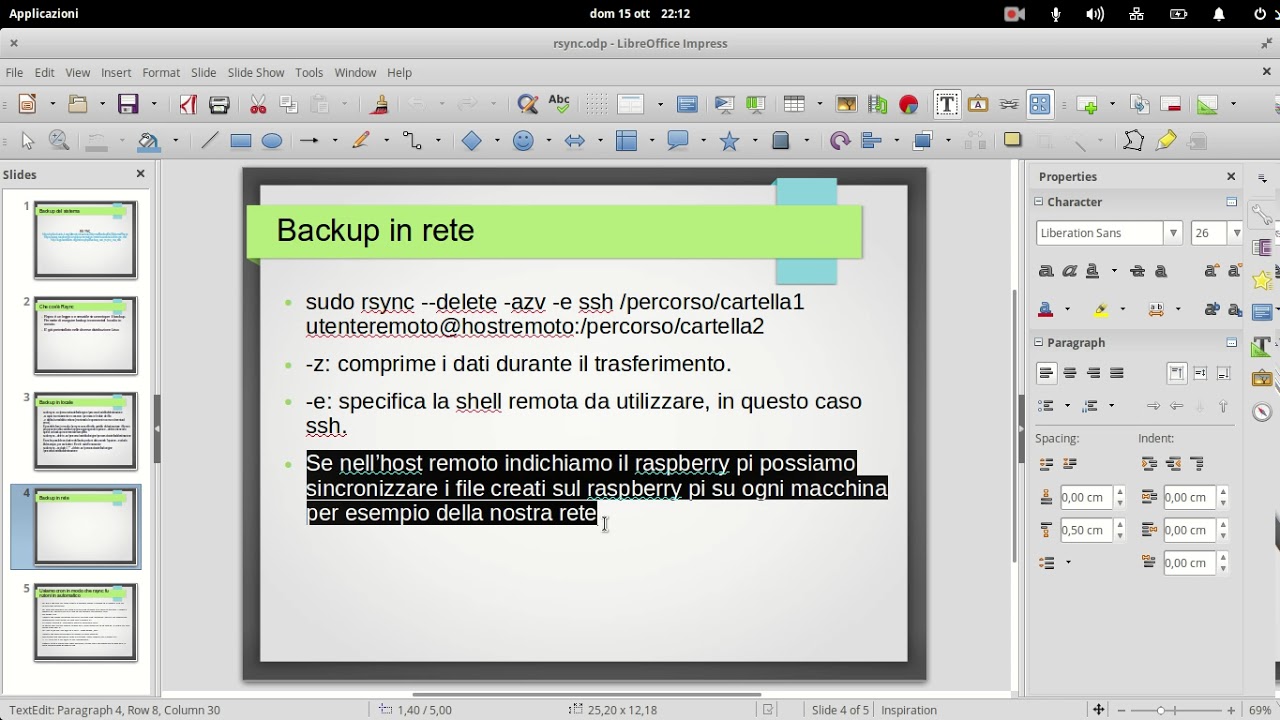Screen dimensions: 1280x720
Task: Toggle display grid icon in toolbar
Action: pos(596,104)
